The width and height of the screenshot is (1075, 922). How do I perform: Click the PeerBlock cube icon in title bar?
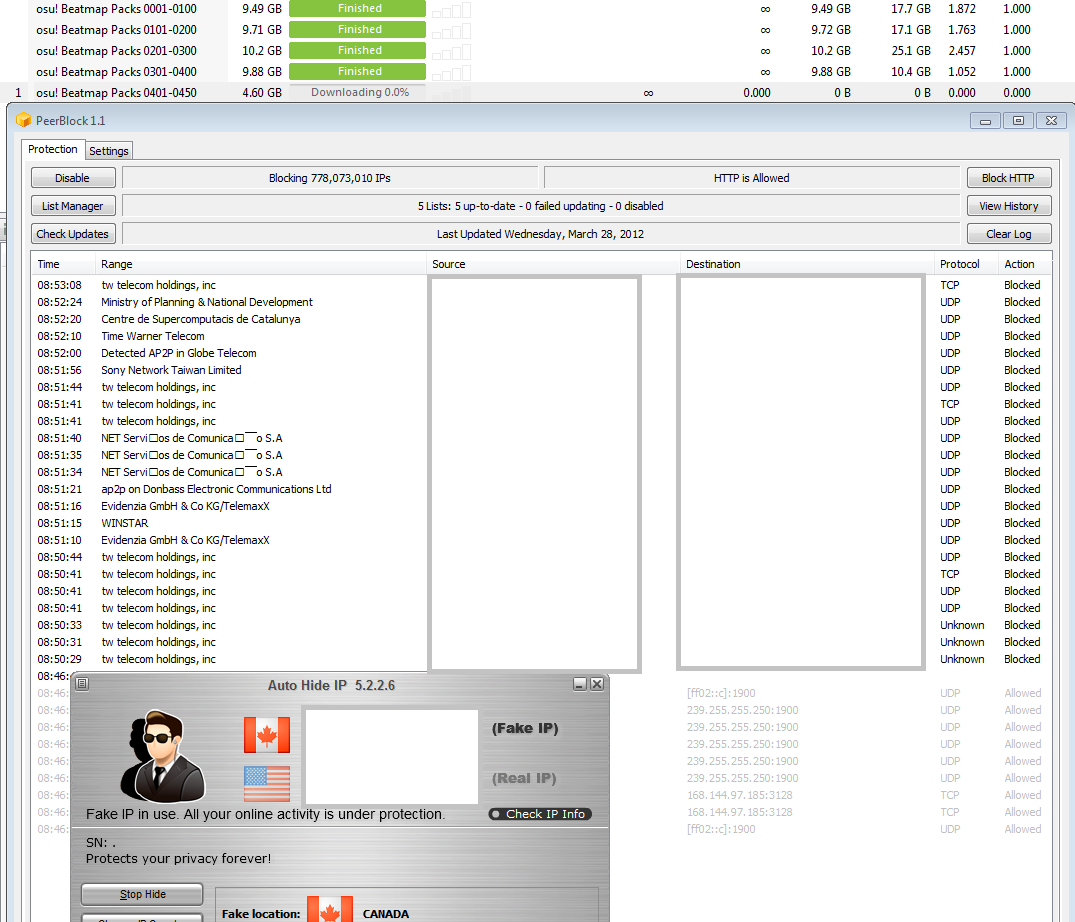pyautogui.click(x=24, y=121)
